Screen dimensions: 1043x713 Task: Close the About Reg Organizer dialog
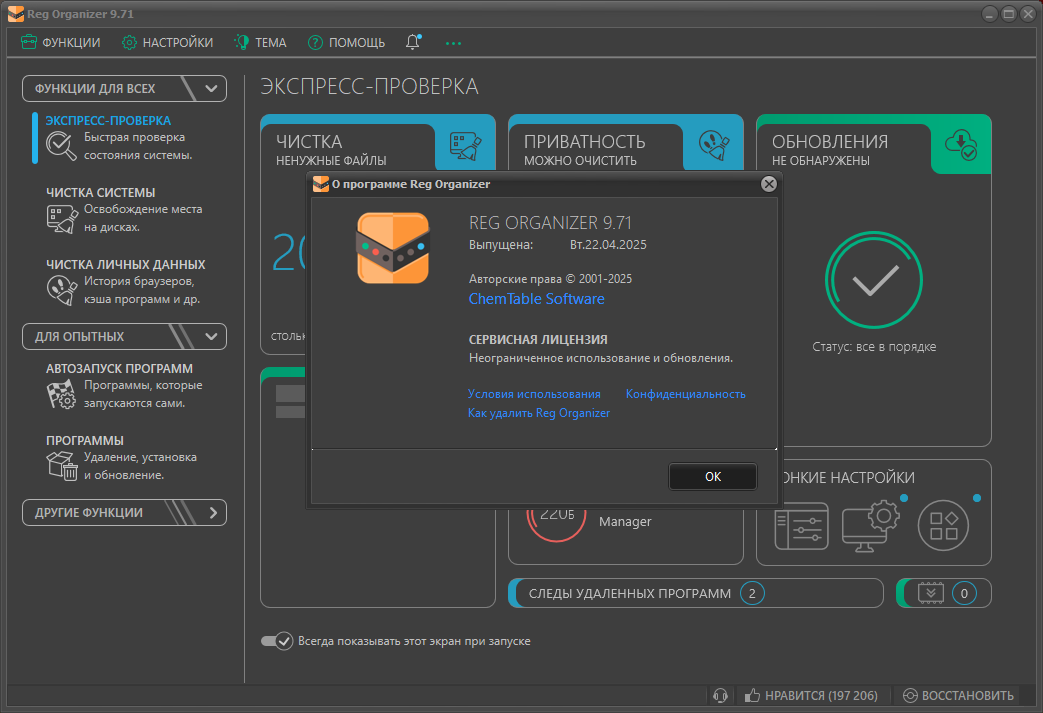tap(769, 184)
